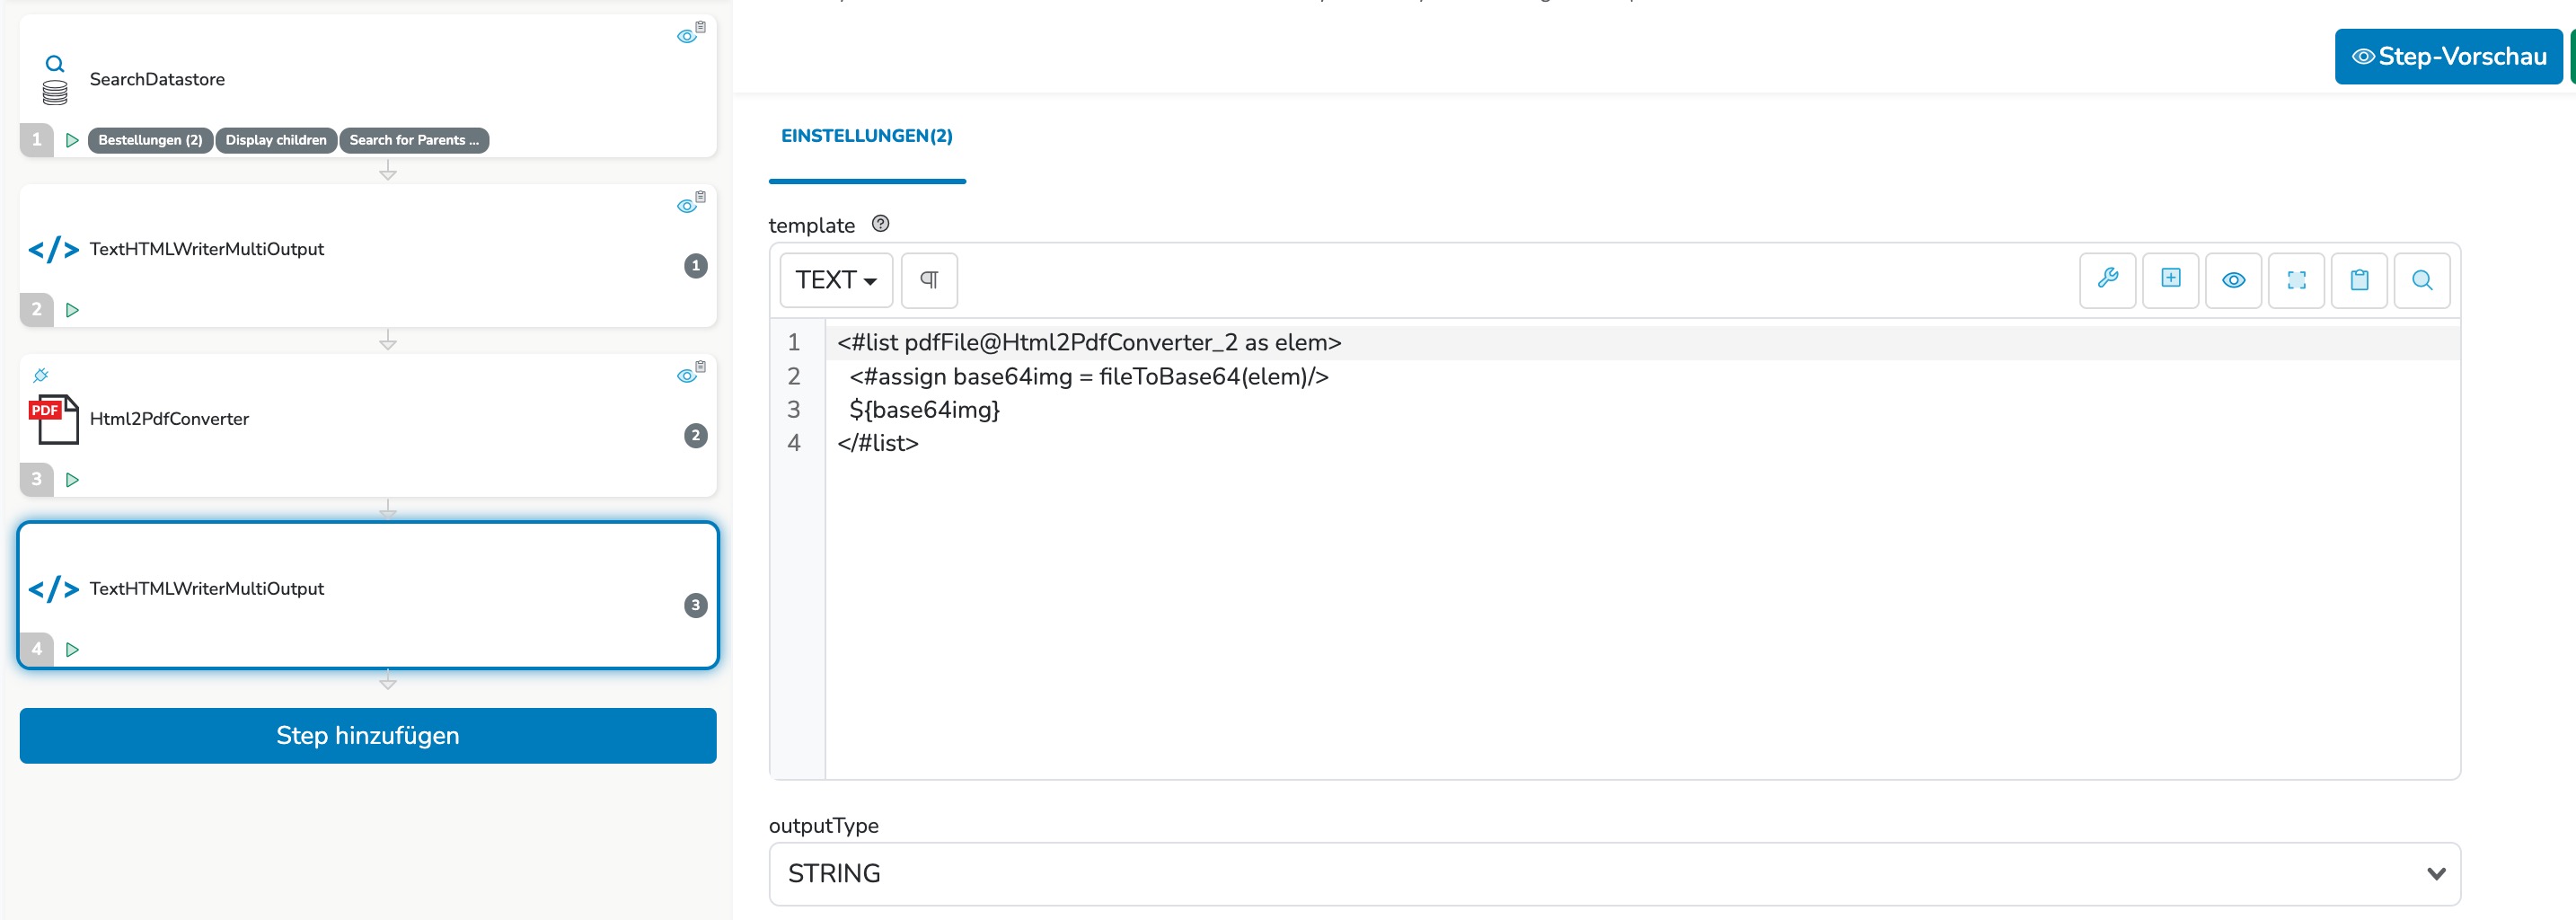Run the SearchDatastore step play arrow
Image resolution: width=2576 pixels, height=920 pixels.
[x=72, y=140]
